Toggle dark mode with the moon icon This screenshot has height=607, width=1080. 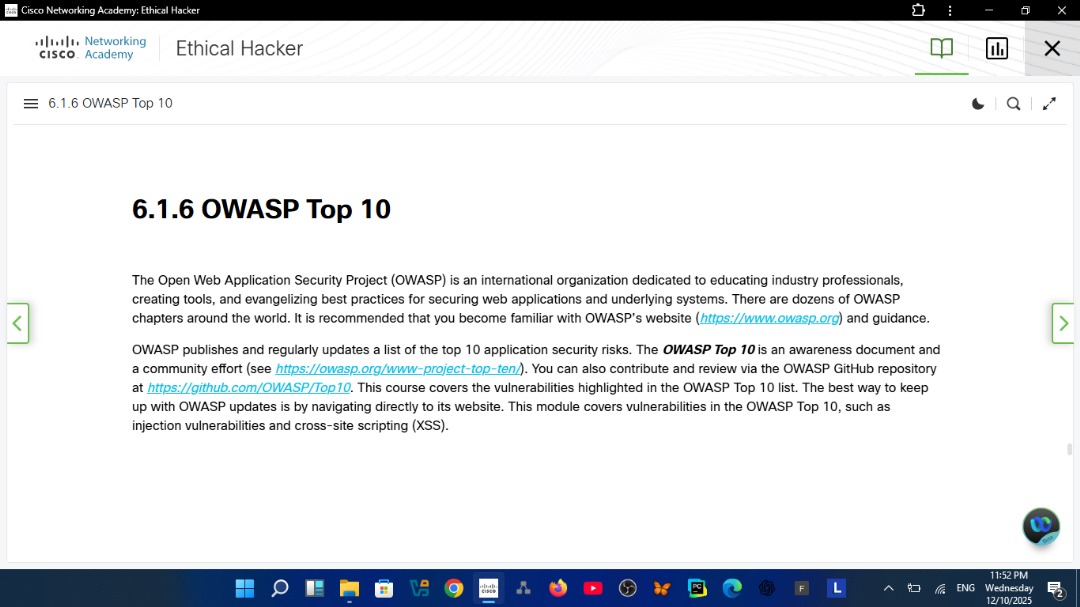977,104
